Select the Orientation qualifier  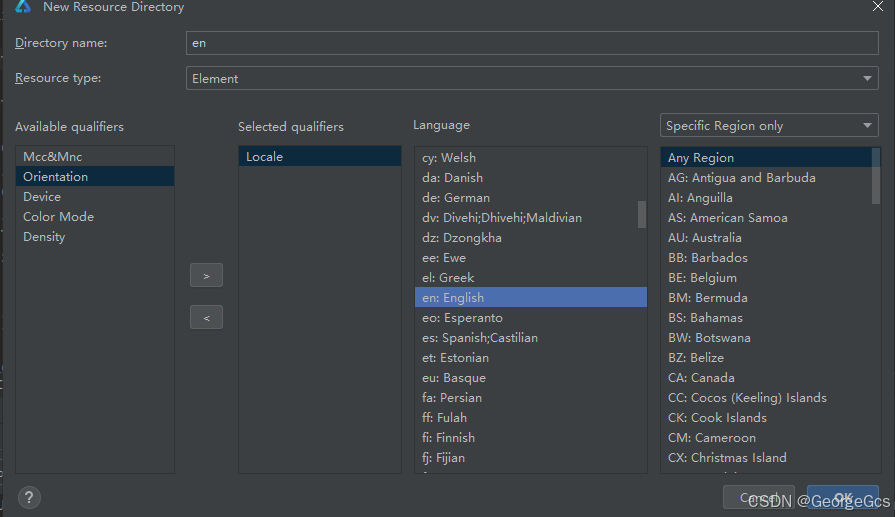coord(56,177)
